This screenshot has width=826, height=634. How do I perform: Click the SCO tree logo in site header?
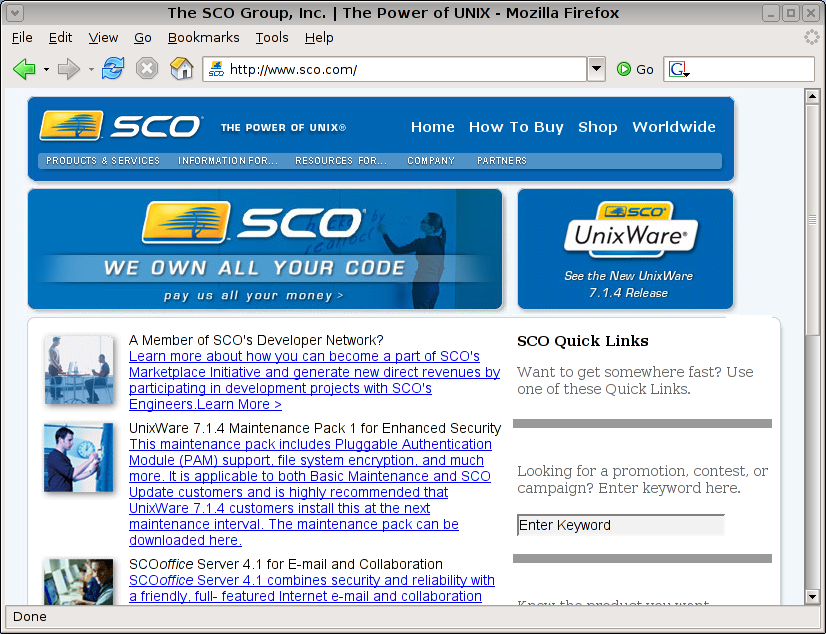(72, 125)
